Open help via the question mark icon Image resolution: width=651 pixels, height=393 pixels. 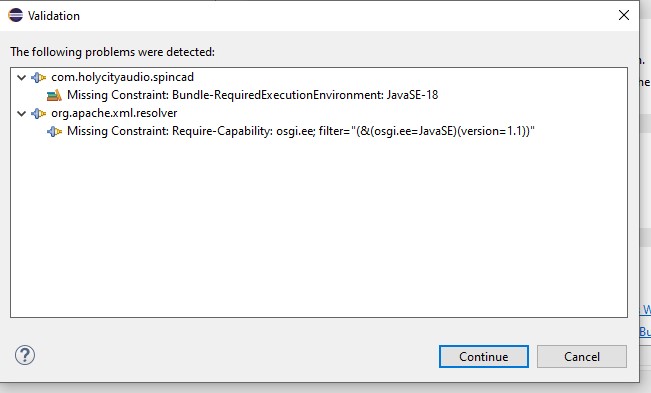point(25,355)
